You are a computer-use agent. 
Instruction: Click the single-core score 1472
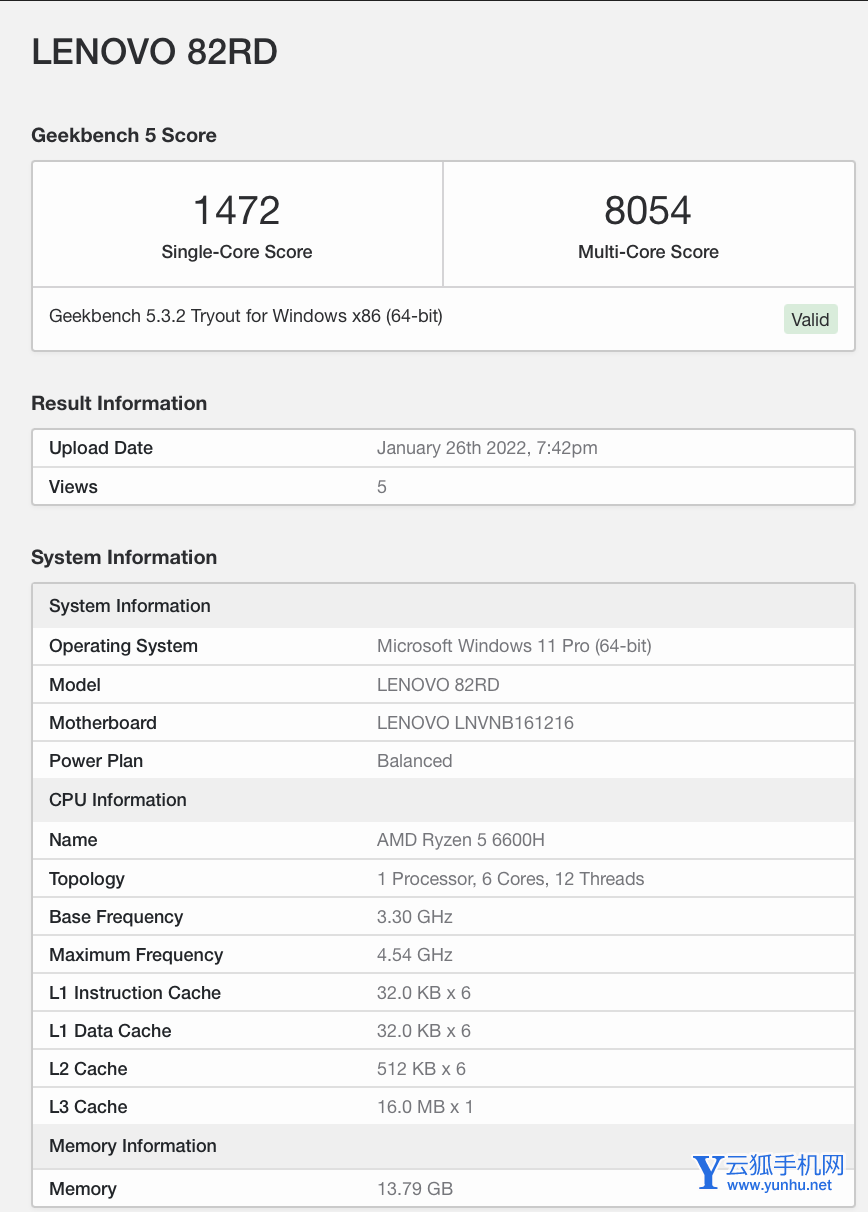point(237,211)
